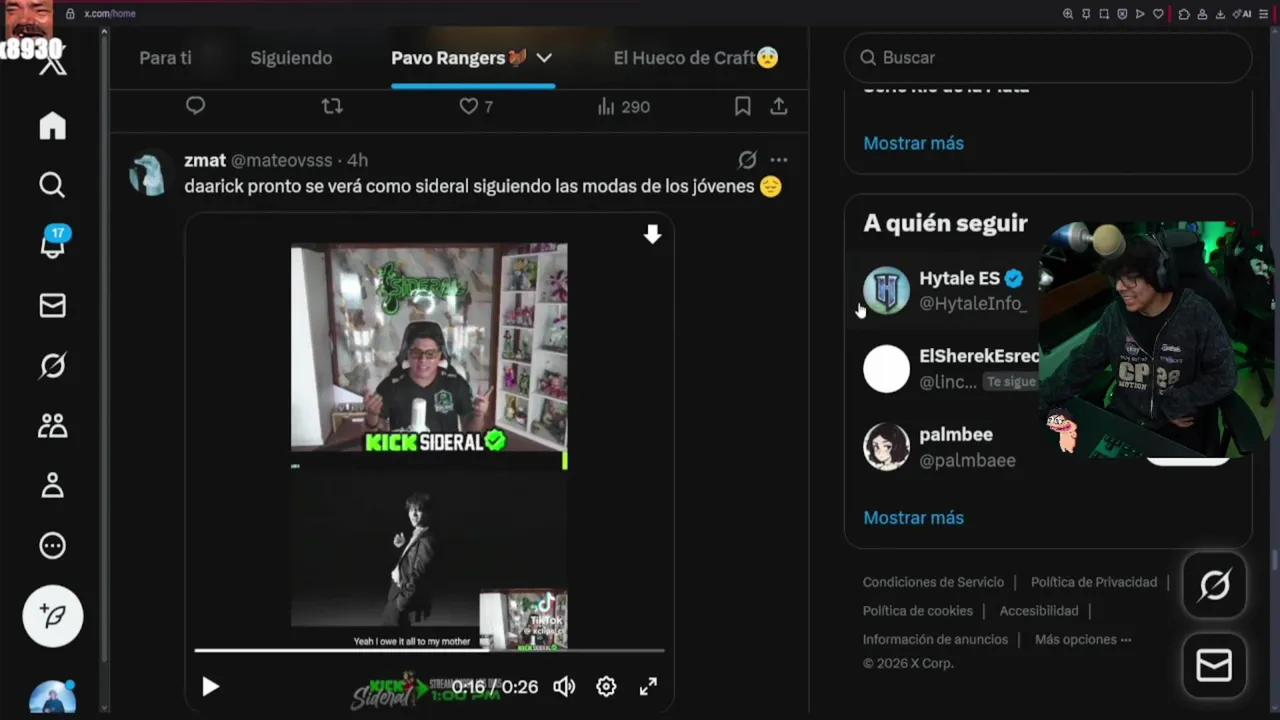The width and height of the screenshot is (1280, 720).
Task: Open Política de Privacidad link
Action: [1094, 582]
